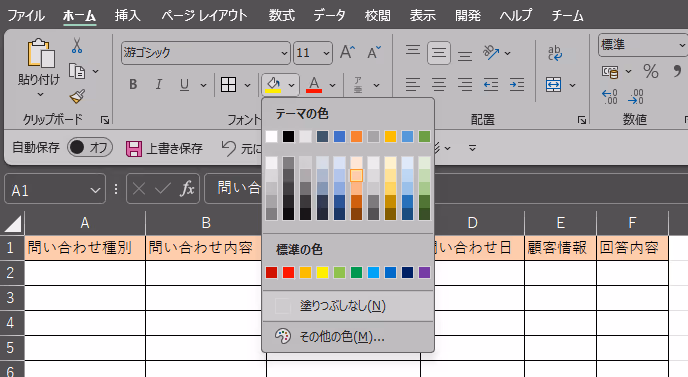Screen dimensions: 688x377
Task: Select the Format Painter brush
Action: click(77, 96)
